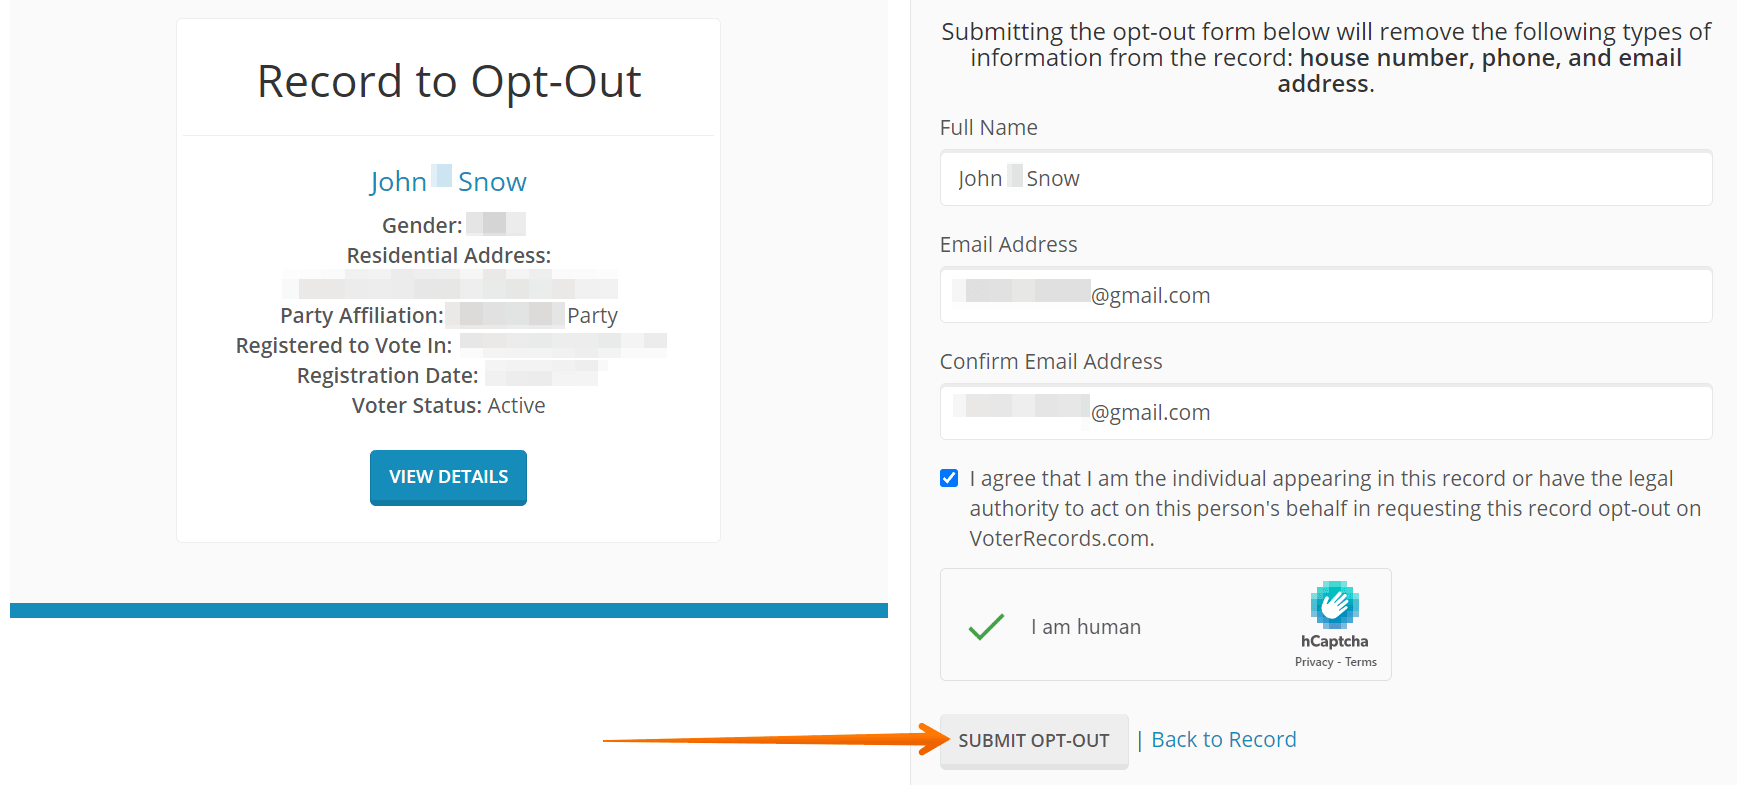The height and width of the screenshot is (785, 1737).
Task: Uncheck the legal authority agreement checkbox
Action: (x=948, y=478)
